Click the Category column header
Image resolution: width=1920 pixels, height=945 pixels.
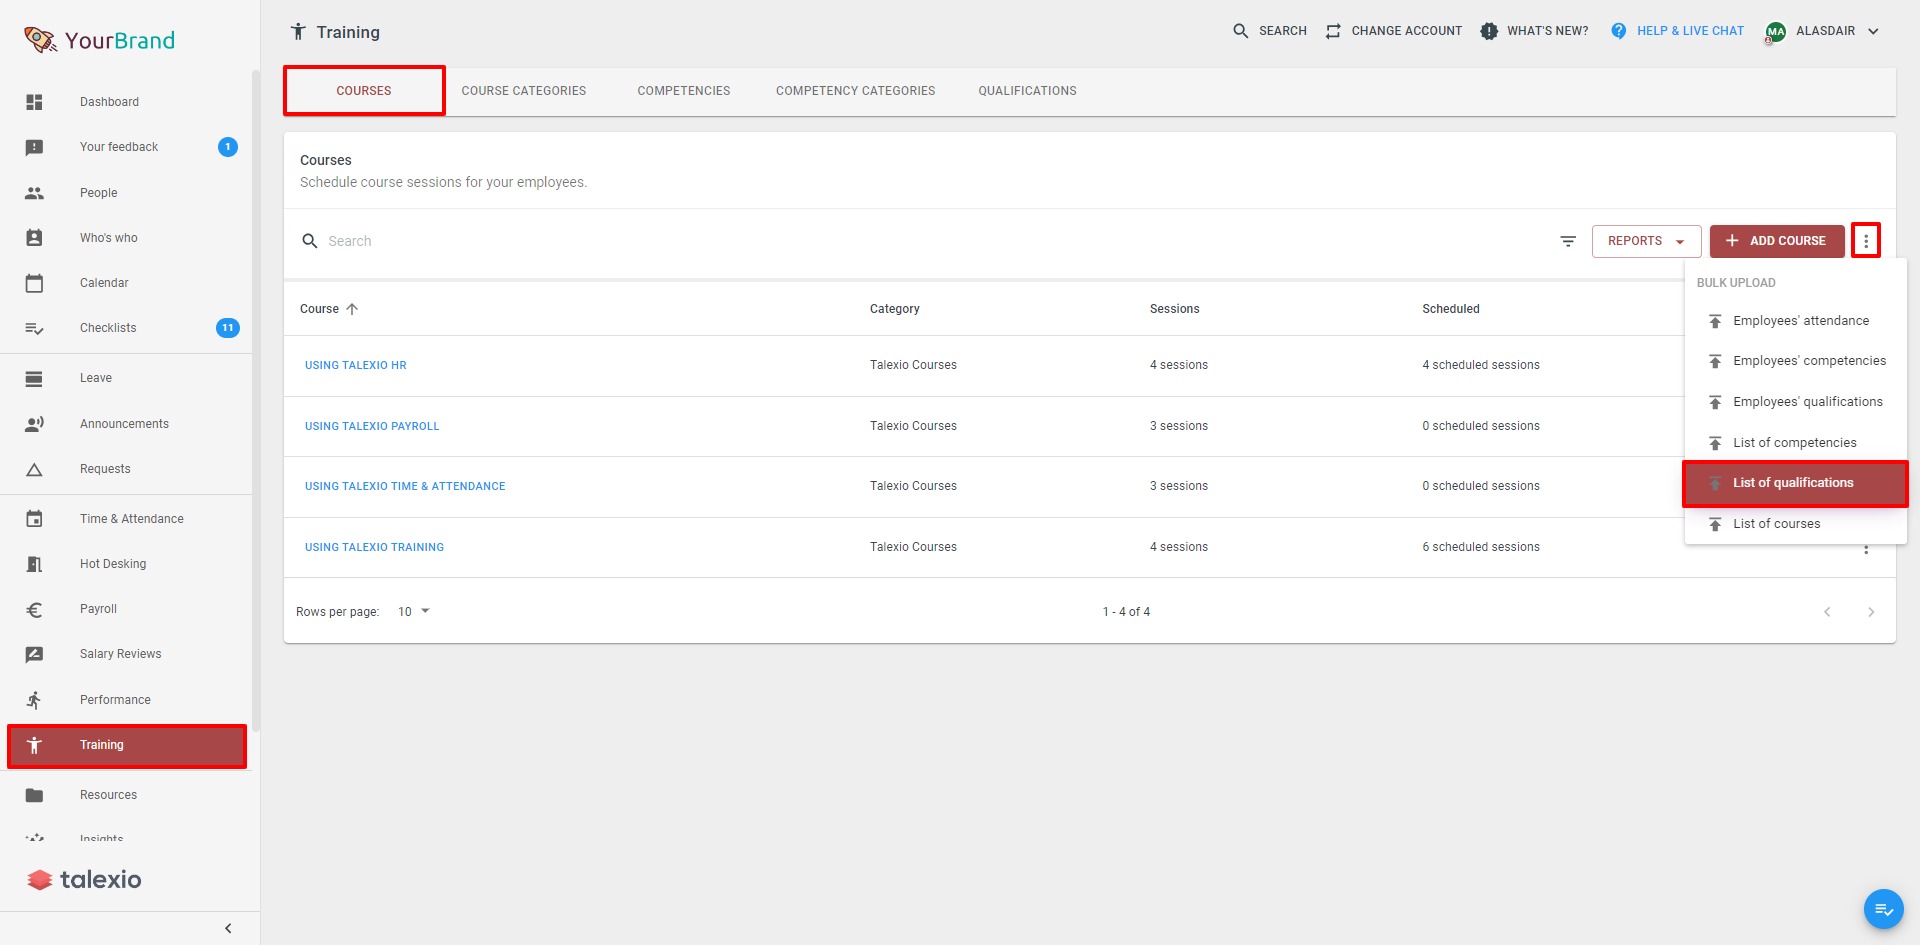895,309
